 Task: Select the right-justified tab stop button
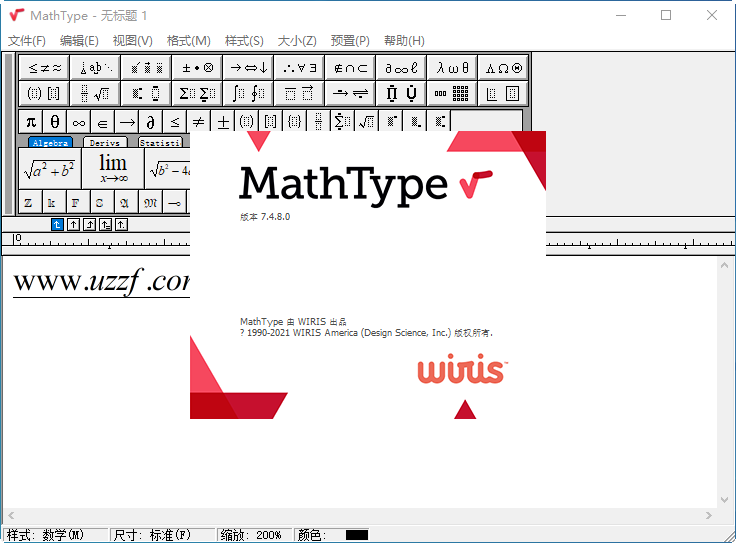(x=89, y=225)
